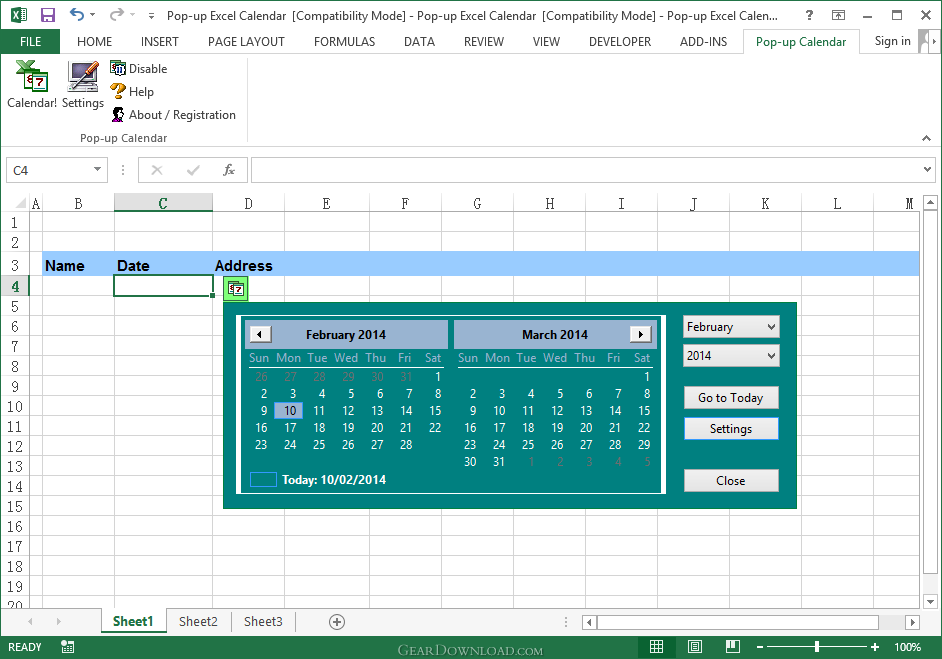The width and height of the screenshot is (942, 659).
Task: Open the February month dropdown
Action: tap(731, 326)
